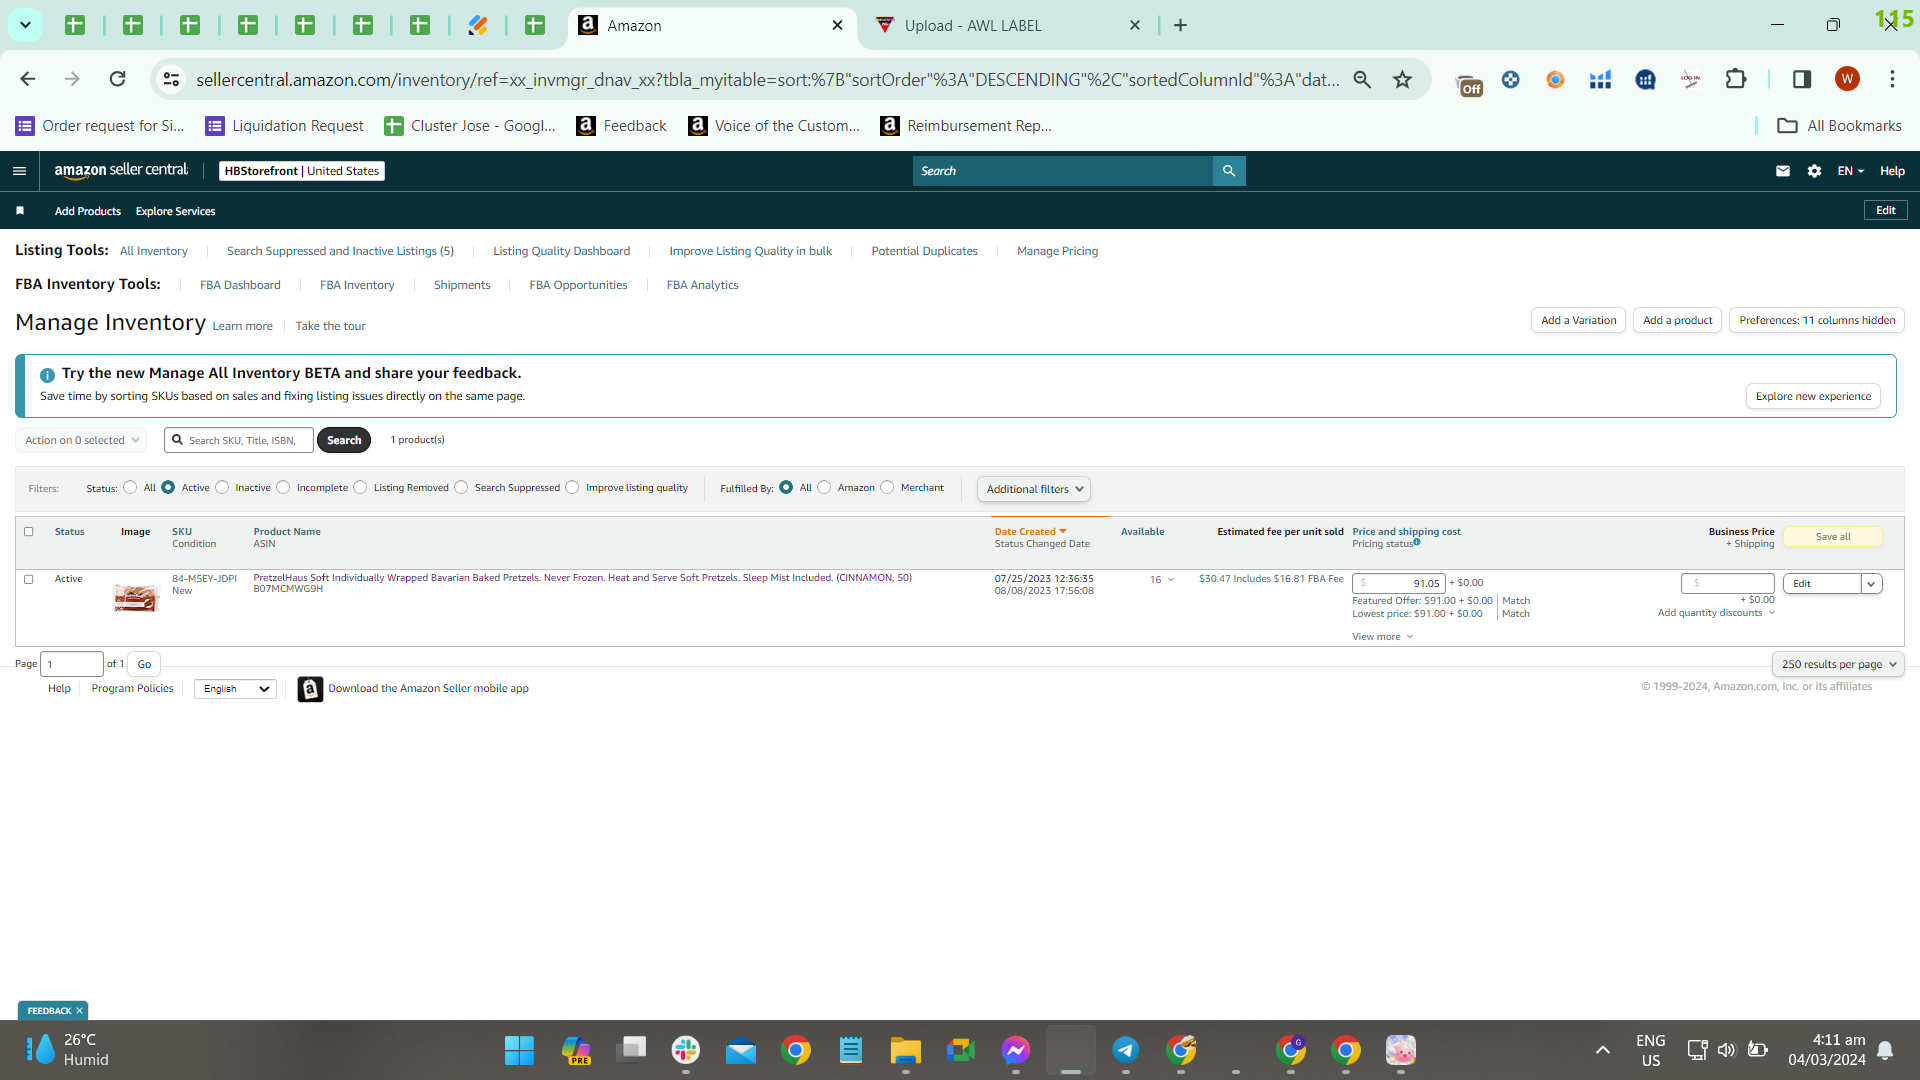Click the Pricing status info icon
This screenshot has height=1080, width=1920.
(x=1417, y=542)
